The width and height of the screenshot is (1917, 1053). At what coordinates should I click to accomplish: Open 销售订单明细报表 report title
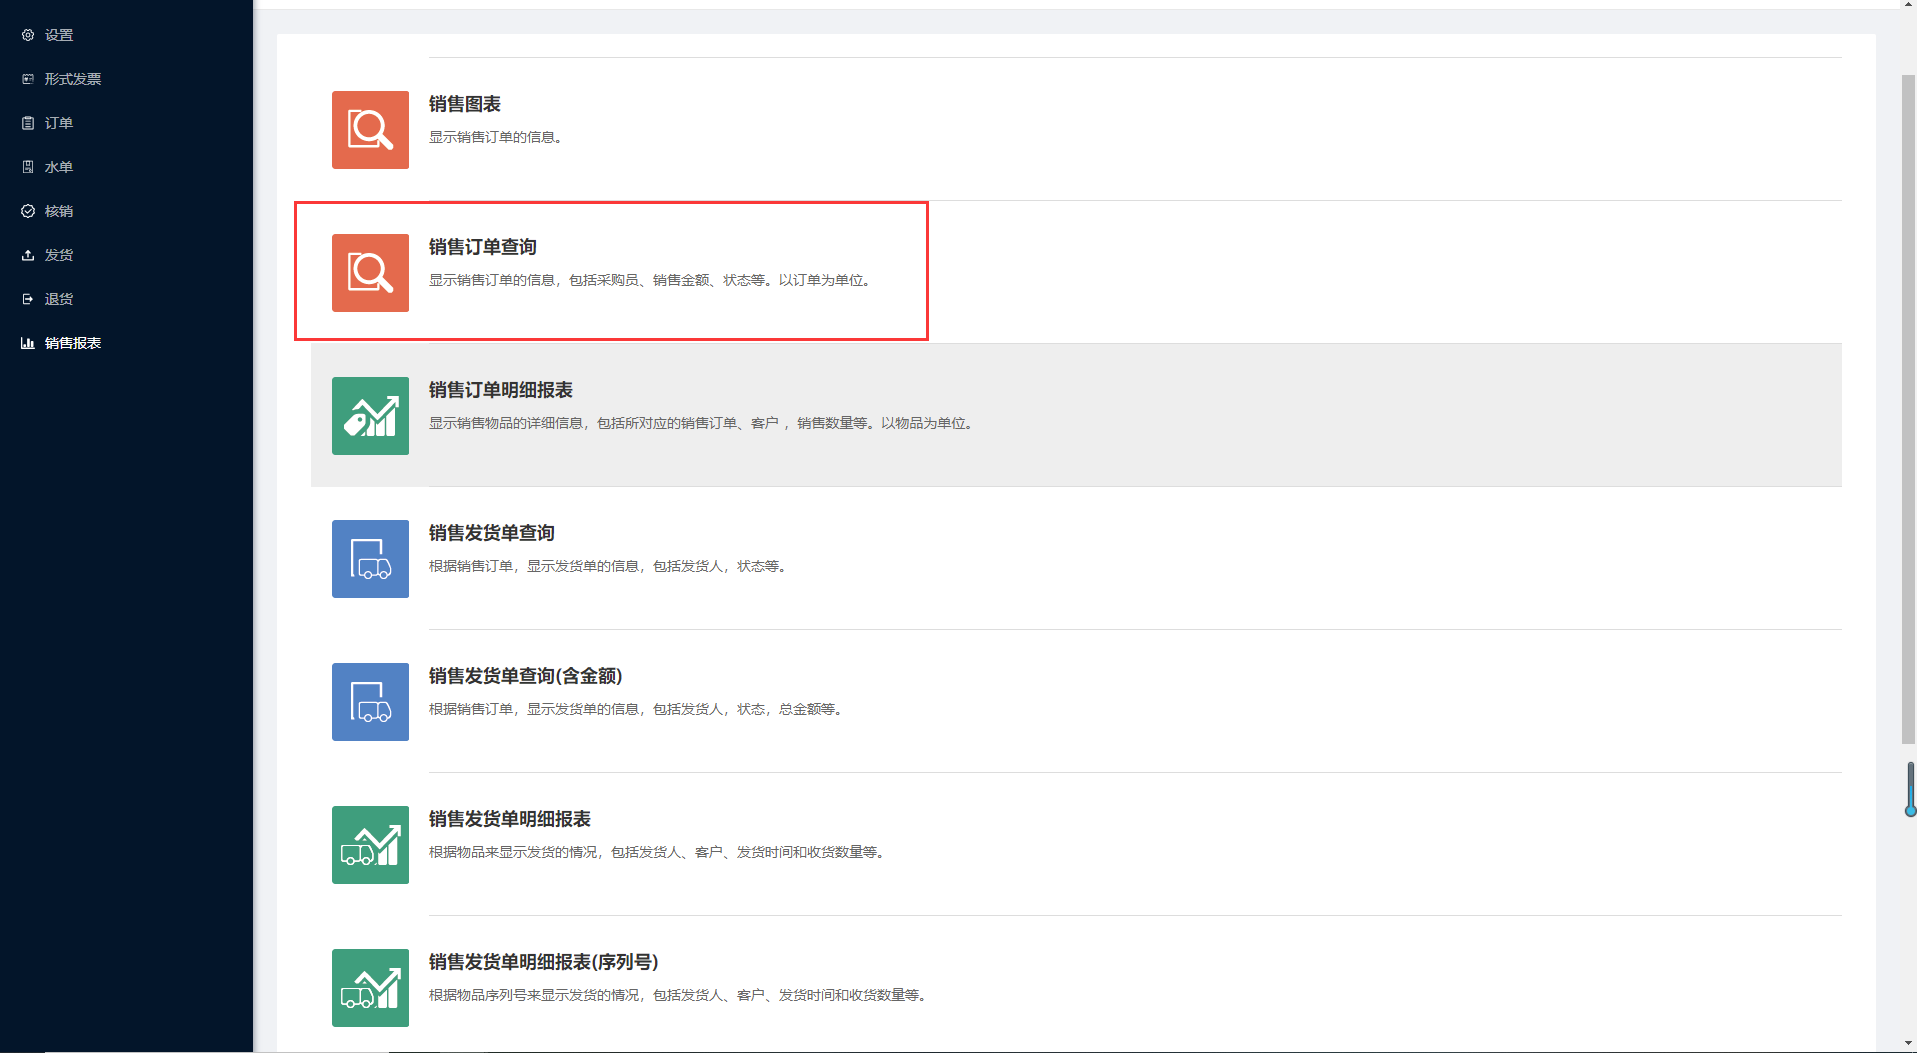[501, 390]
